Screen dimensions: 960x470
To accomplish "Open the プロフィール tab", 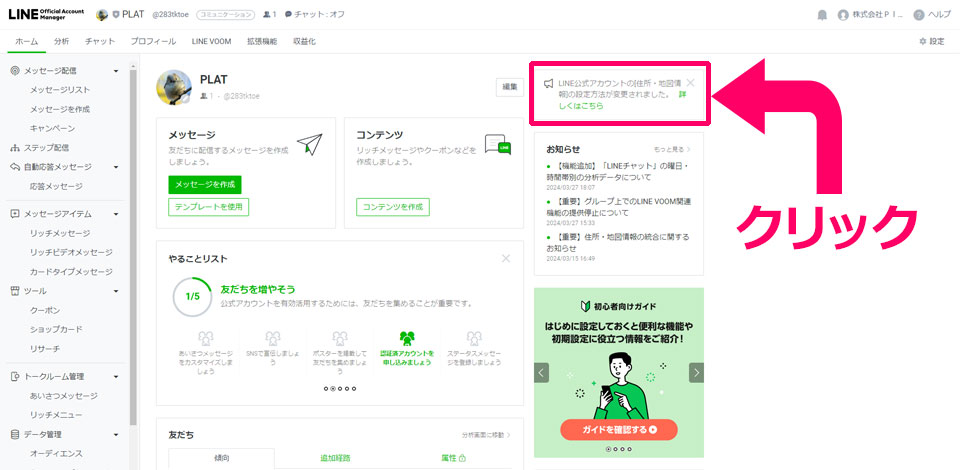I will (x=153, y=42).
